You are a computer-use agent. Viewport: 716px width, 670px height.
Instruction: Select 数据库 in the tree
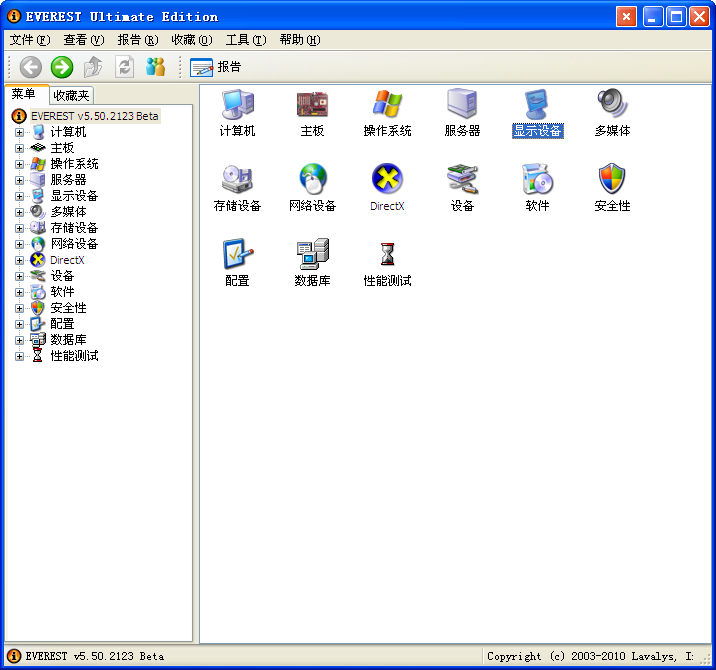click(68, 340)
